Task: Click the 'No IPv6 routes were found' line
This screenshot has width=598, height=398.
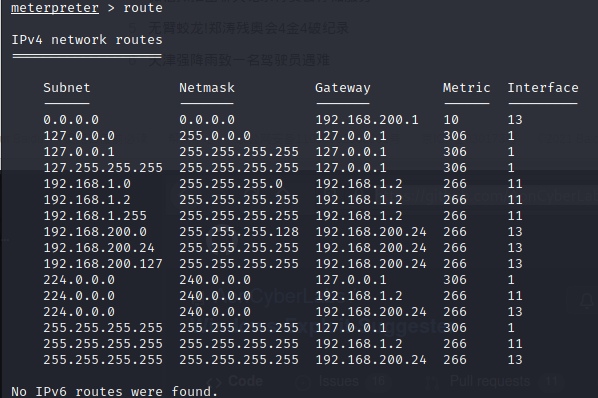Action: [114, 392]
